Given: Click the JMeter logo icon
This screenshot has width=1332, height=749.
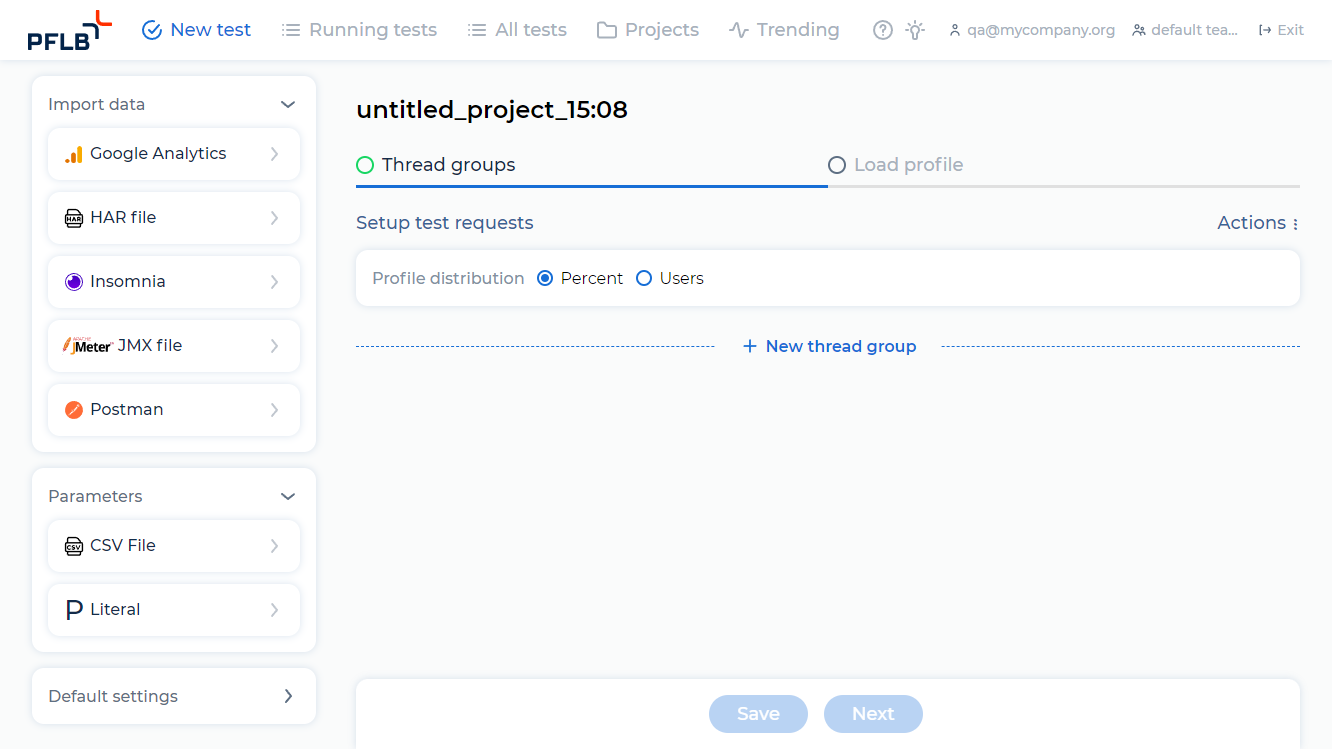Looking at the screenshot, I should coord(88,346).
